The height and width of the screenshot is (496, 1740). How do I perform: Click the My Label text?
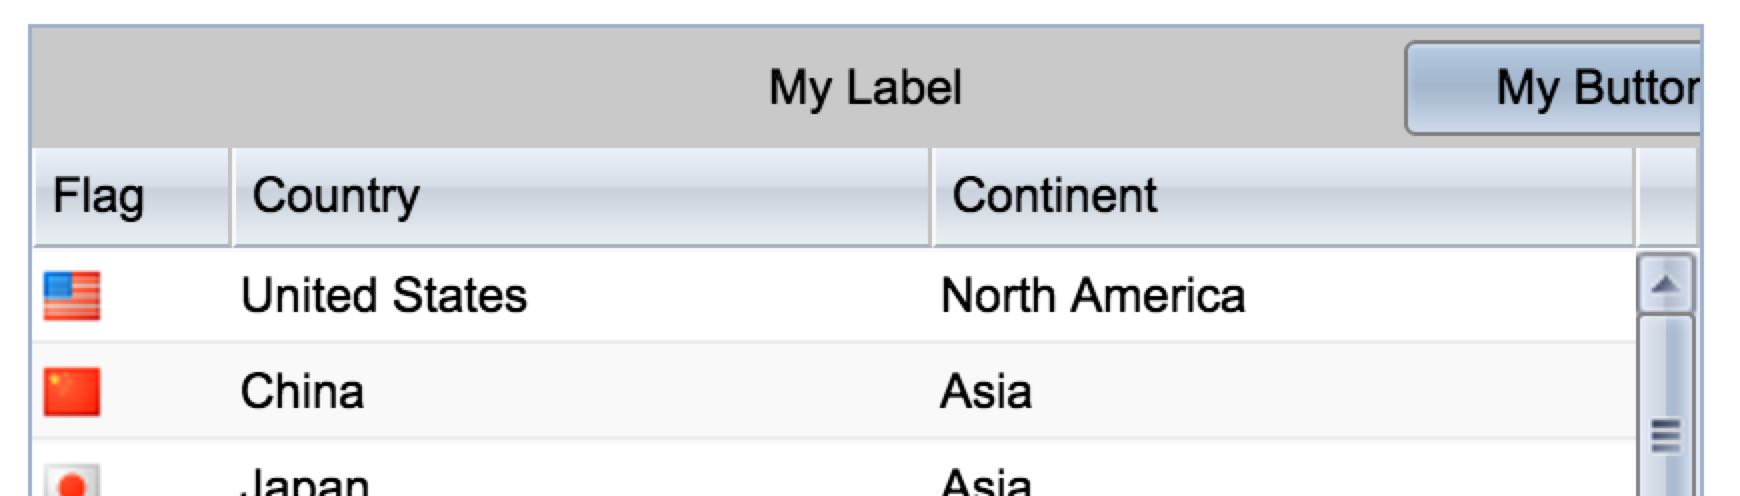coord(865,88)
